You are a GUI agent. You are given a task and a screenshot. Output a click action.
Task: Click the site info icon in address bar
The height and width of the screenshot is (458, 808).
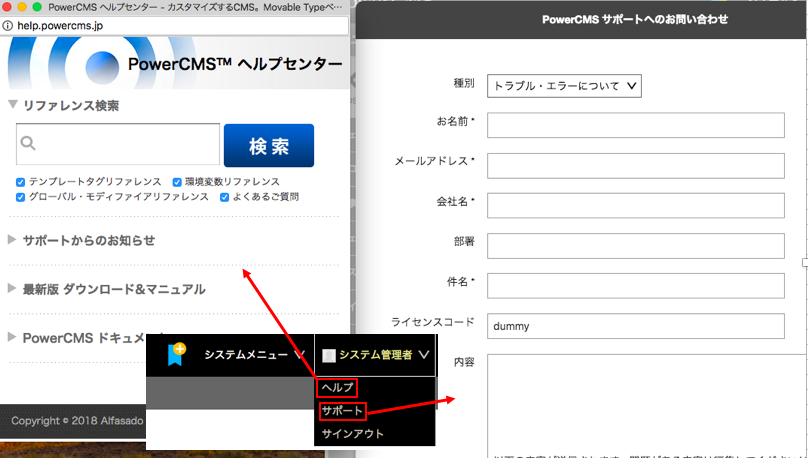[x=8, y=25]
